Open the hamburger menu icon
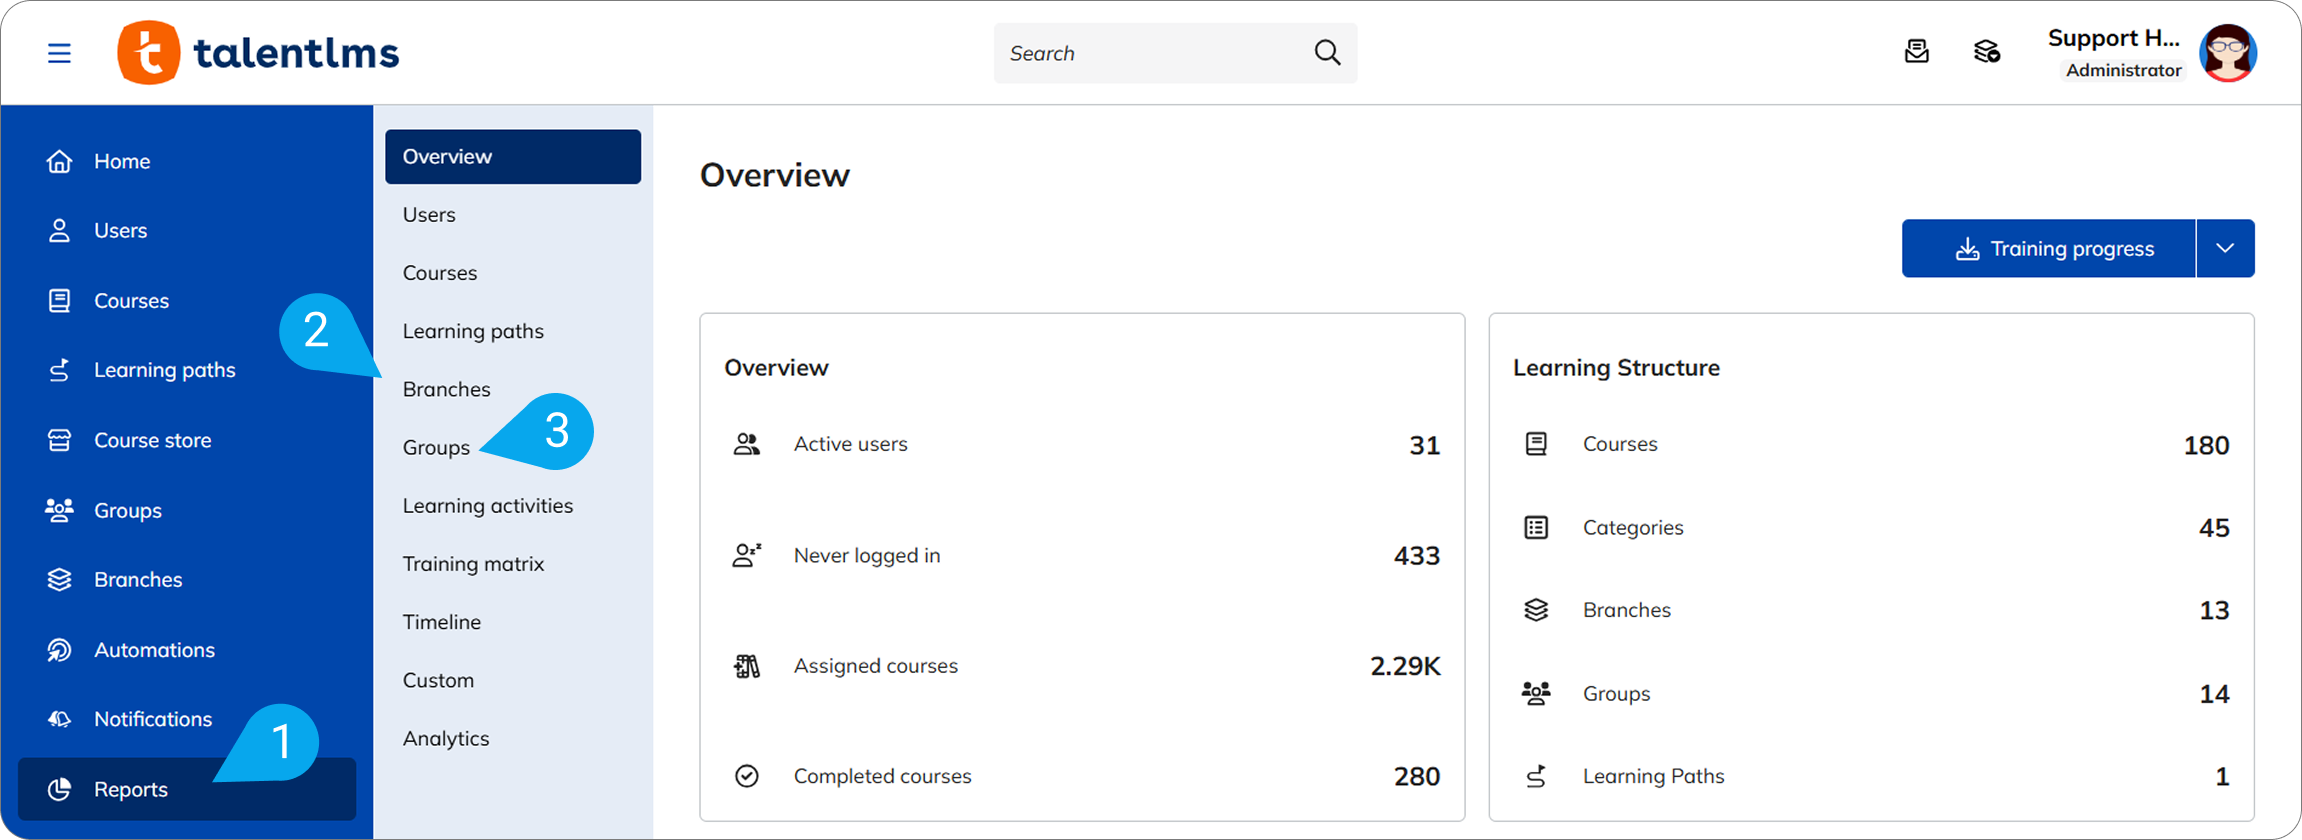This screenshot has height=840, width=2302. [x=59, y=53]
